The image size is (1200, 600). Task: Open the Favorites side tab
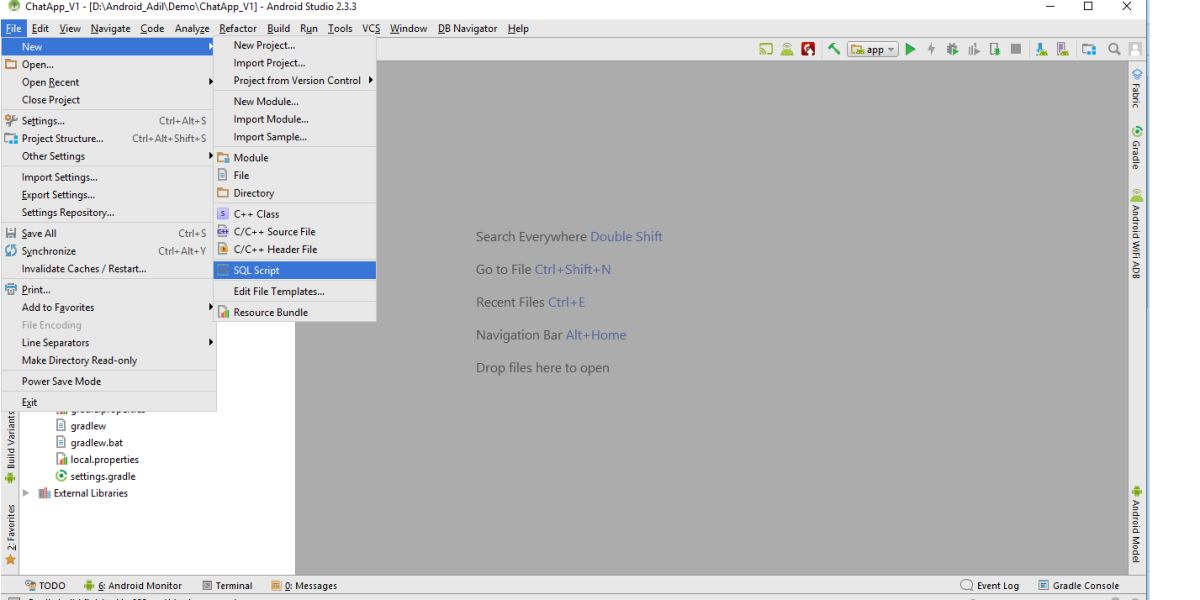pos(11,534)
